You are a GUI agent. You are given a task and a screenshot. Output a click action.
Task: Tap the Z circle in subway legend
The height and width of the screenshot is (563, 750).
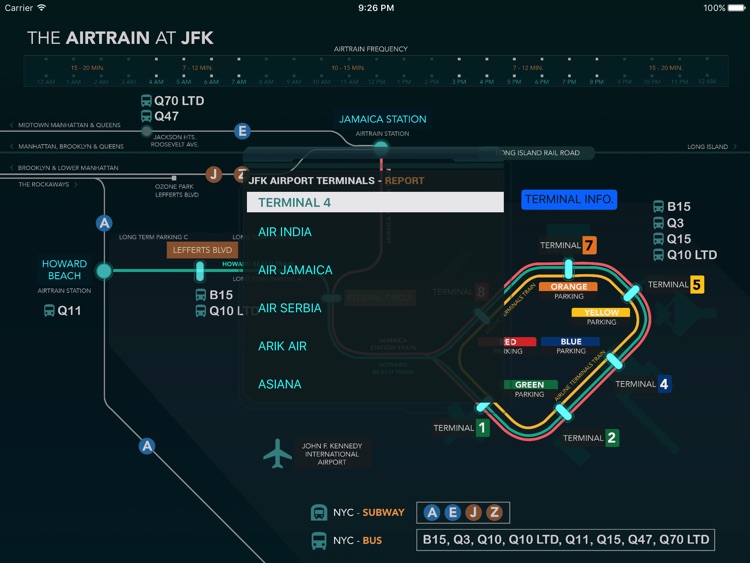point(494,513)
